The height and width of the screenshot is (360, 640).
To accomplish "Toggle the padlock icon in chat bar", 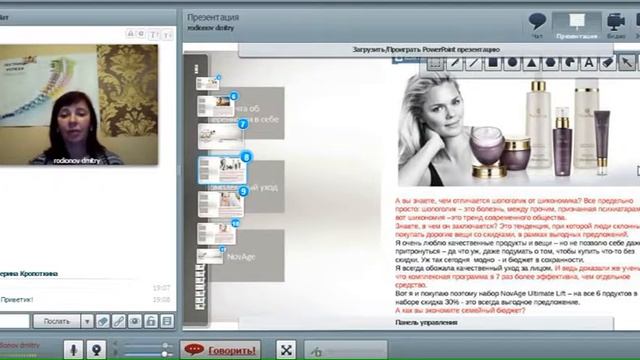I will point(150,321).
